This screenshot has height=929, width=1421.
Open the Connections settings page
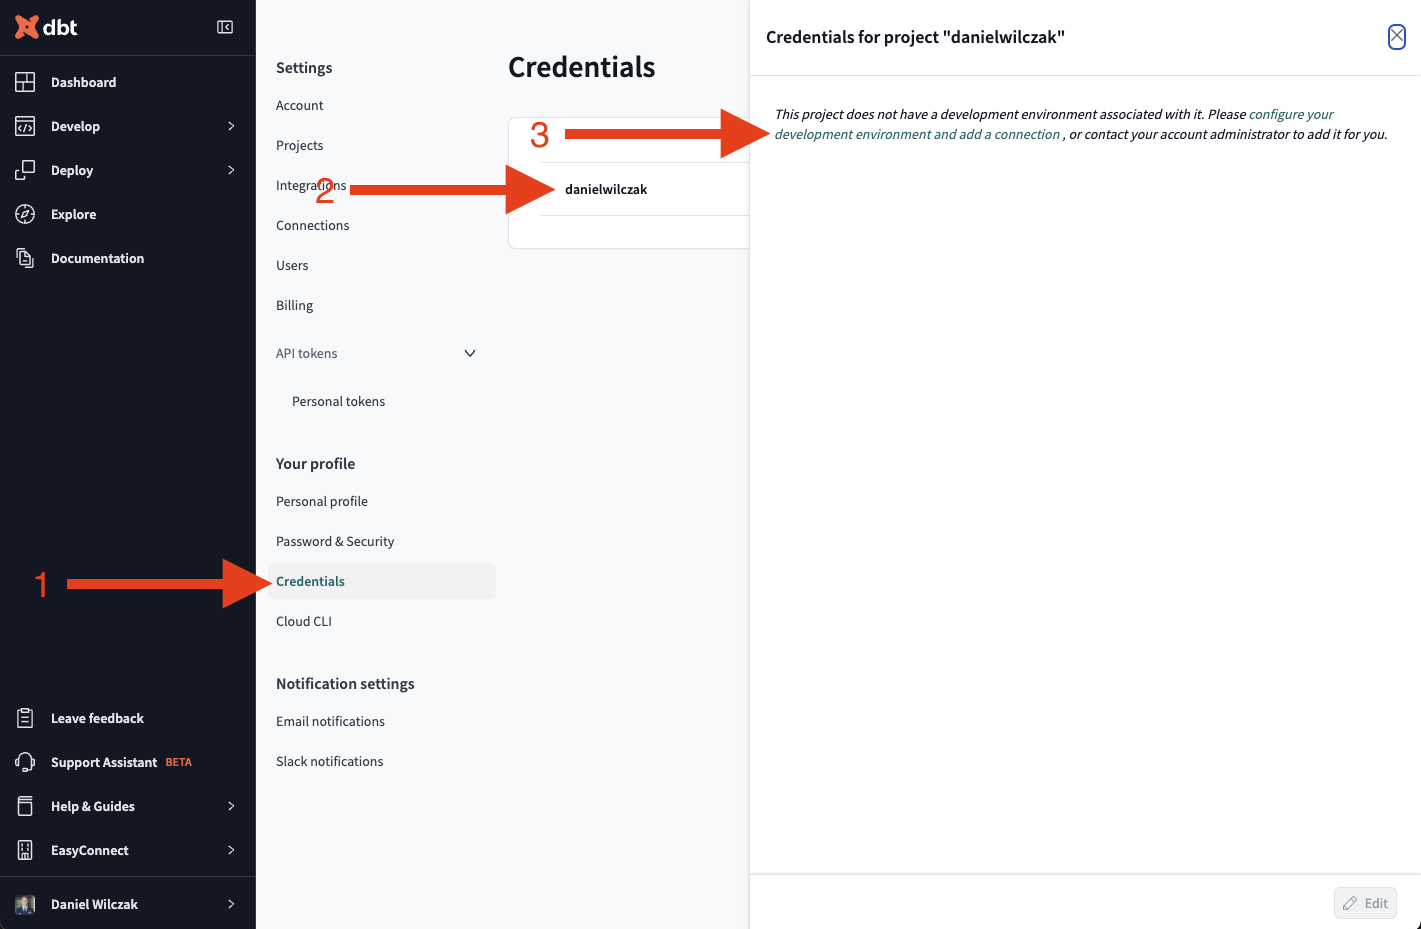tap(312, 225)
